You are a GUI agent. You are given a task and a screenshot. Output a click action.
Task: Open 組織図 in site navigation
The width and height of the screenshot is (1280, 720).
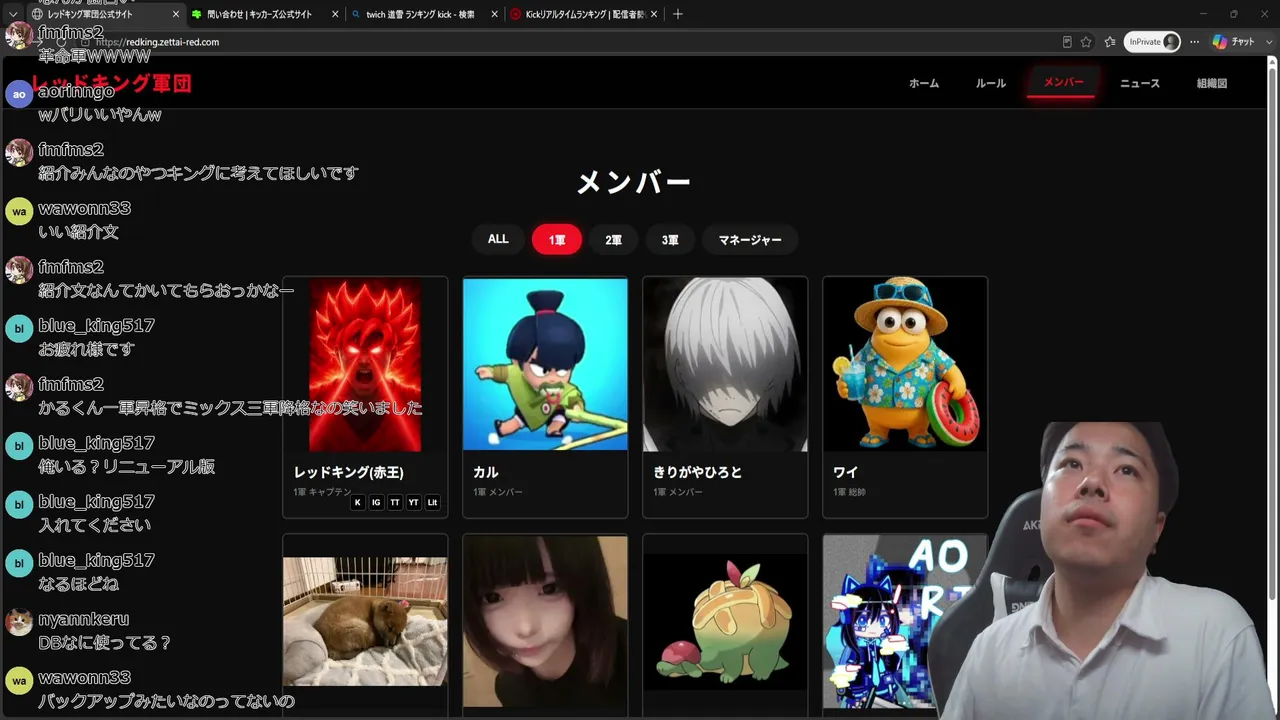[x=1212, y=83]
